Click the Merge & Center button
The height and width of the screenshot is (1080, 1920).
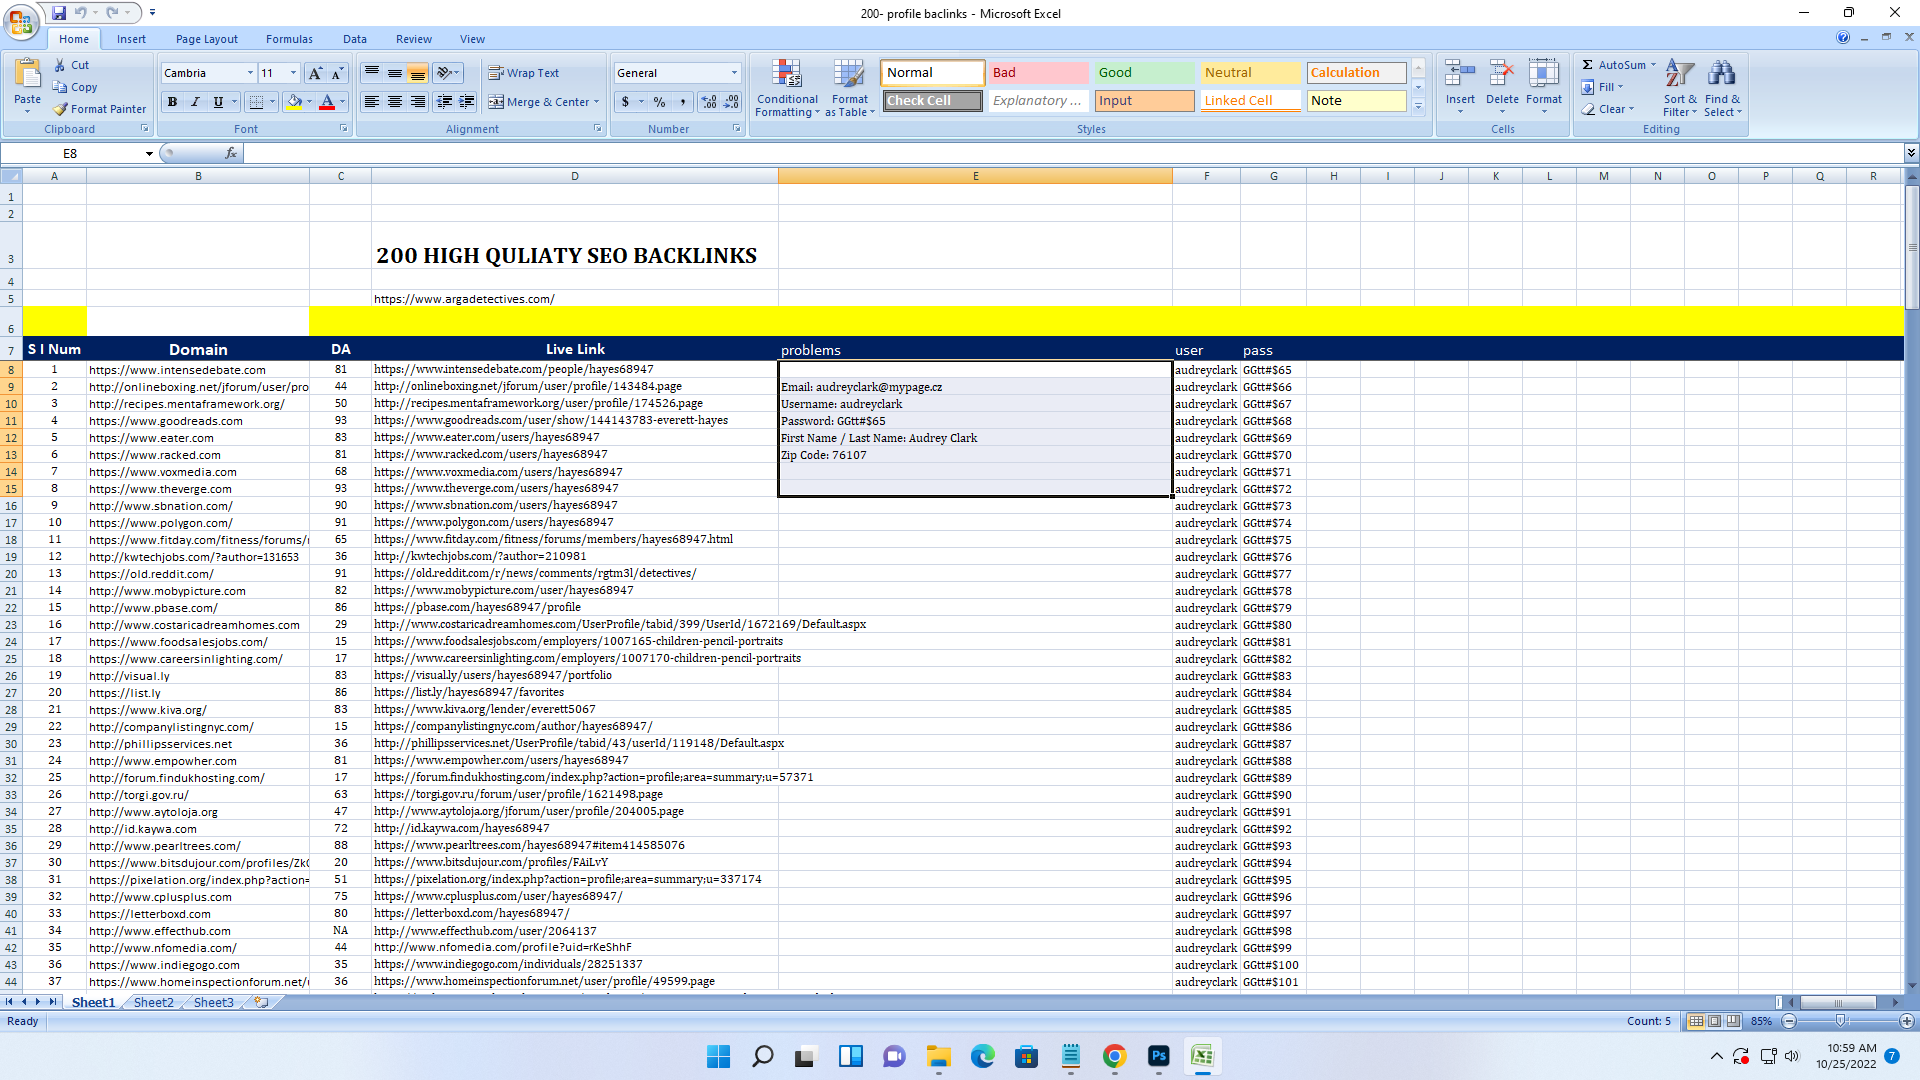pos(544,101)
